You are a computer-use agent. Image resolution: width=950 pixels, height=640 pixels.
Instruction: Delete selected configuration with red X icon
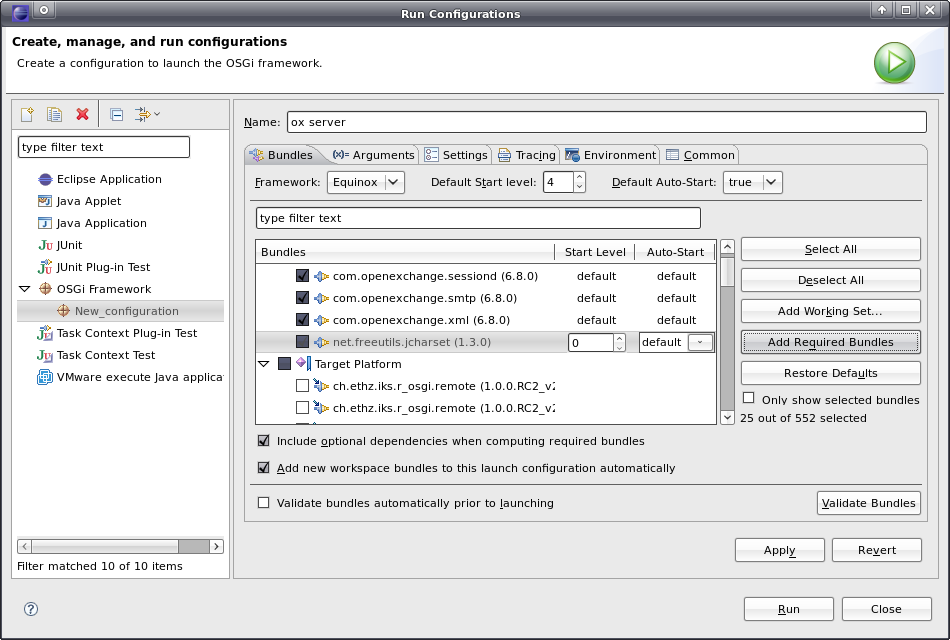83,114
